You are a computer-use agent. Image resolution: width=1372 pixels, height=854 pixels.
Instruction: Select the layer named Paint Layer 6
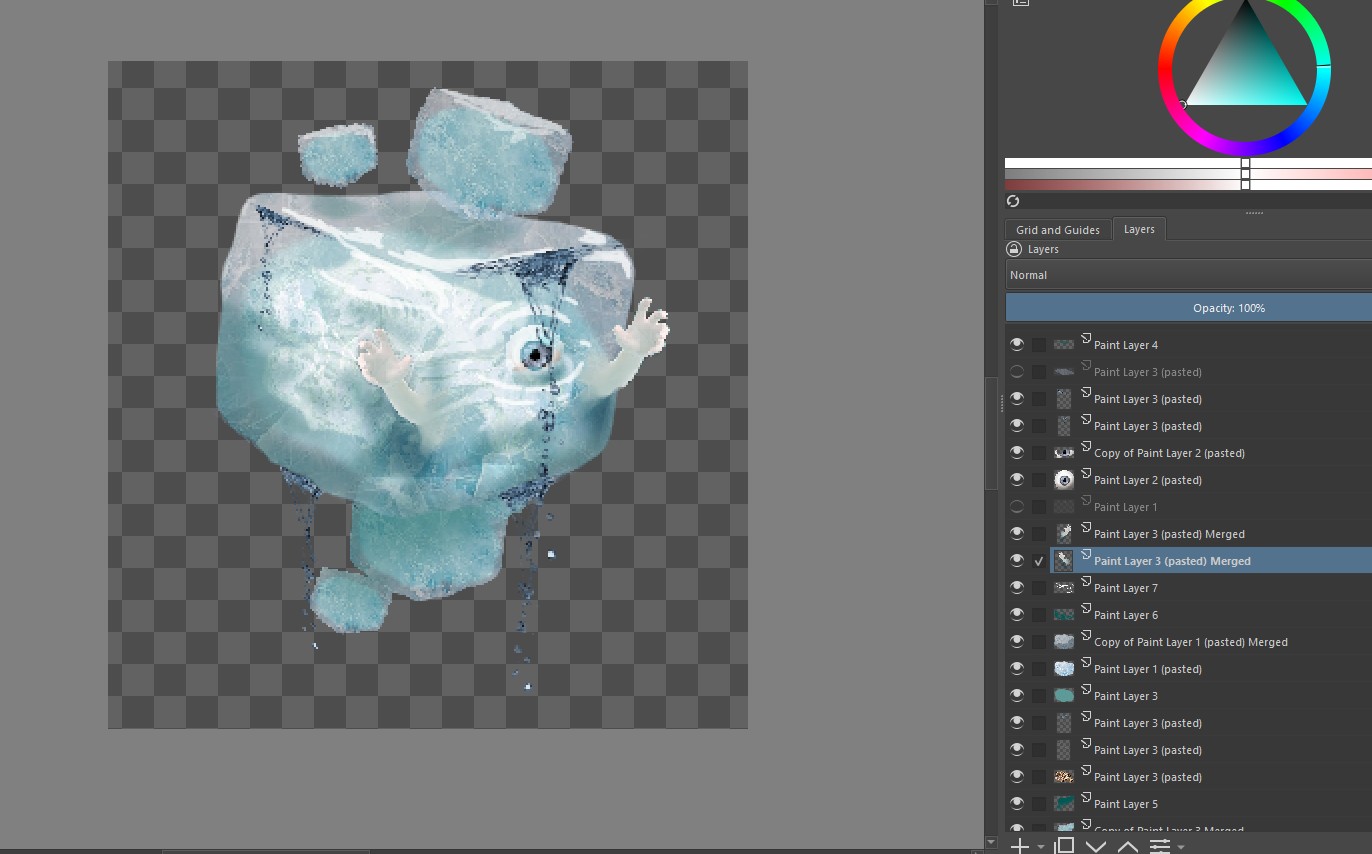(x=1126, y=615)
